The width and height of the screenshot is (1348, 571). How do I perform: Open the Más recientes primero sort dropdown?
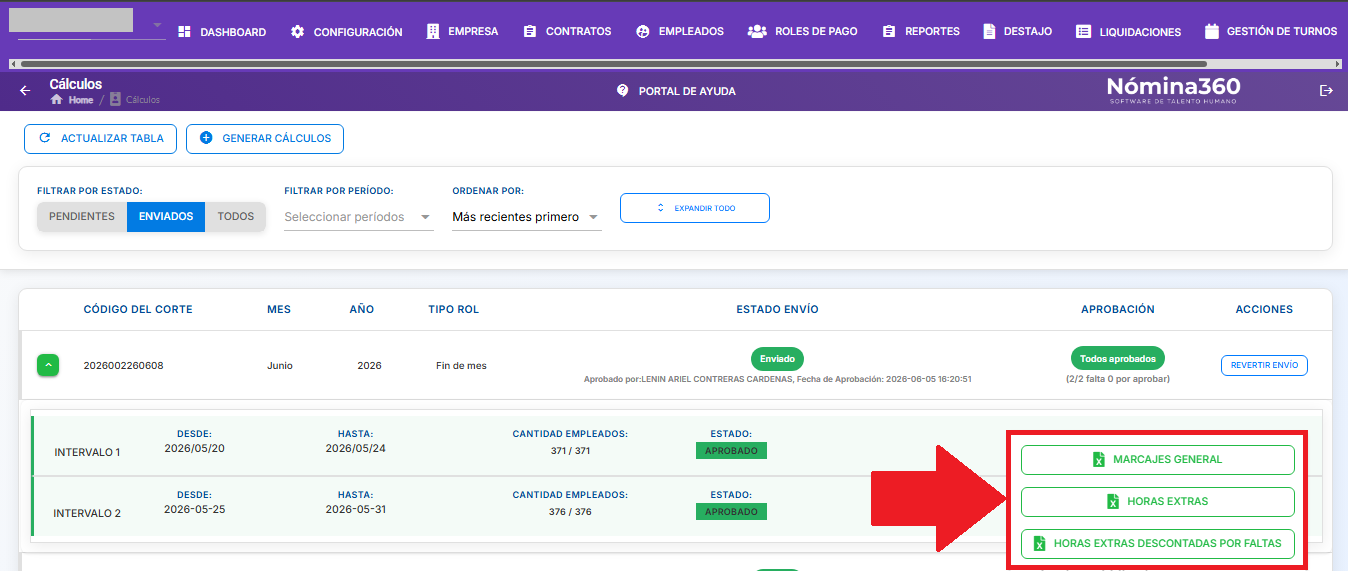527,217
